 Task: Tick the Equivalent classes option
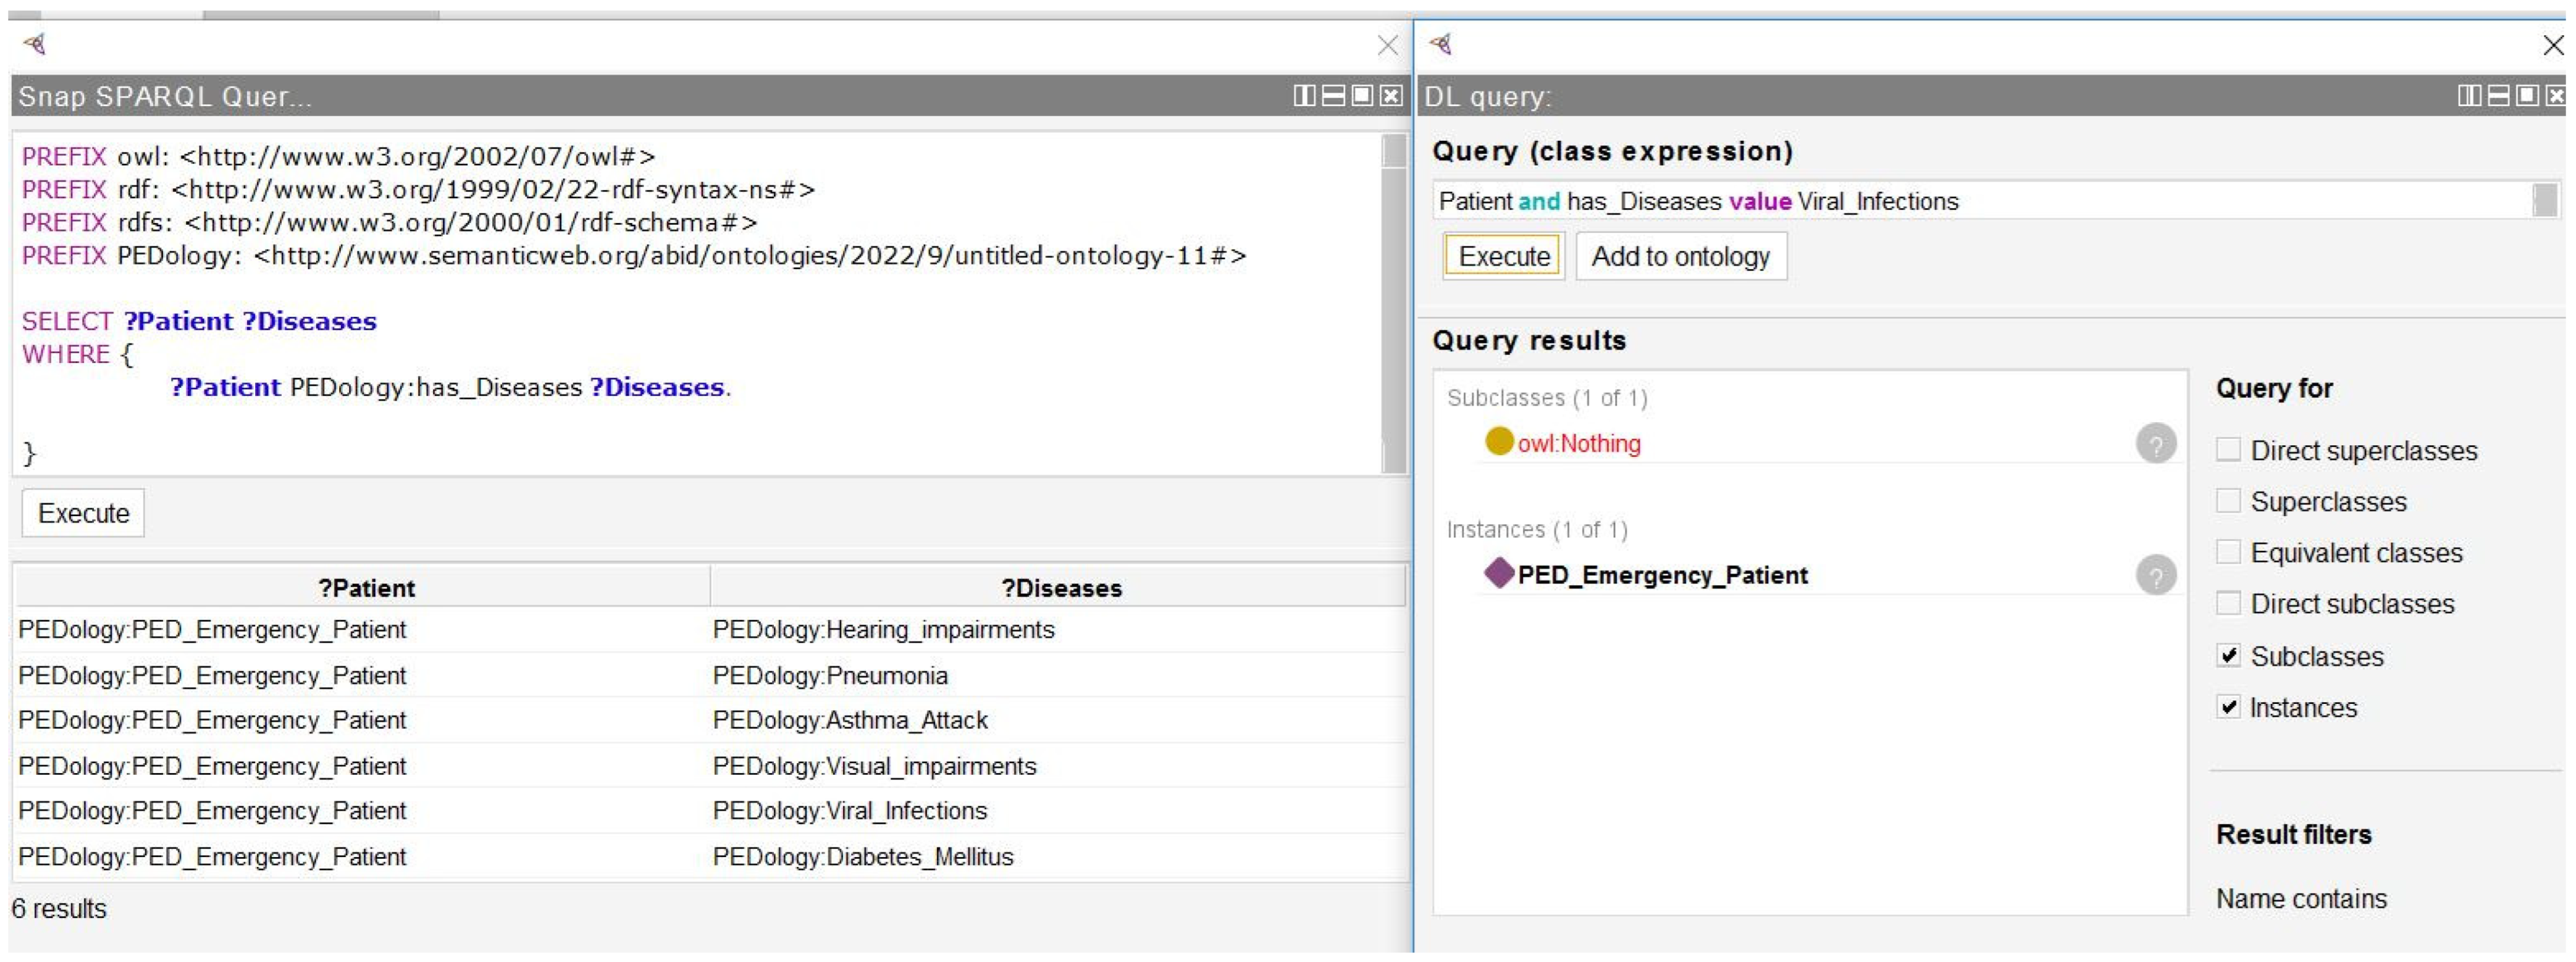pos(2228,552)
